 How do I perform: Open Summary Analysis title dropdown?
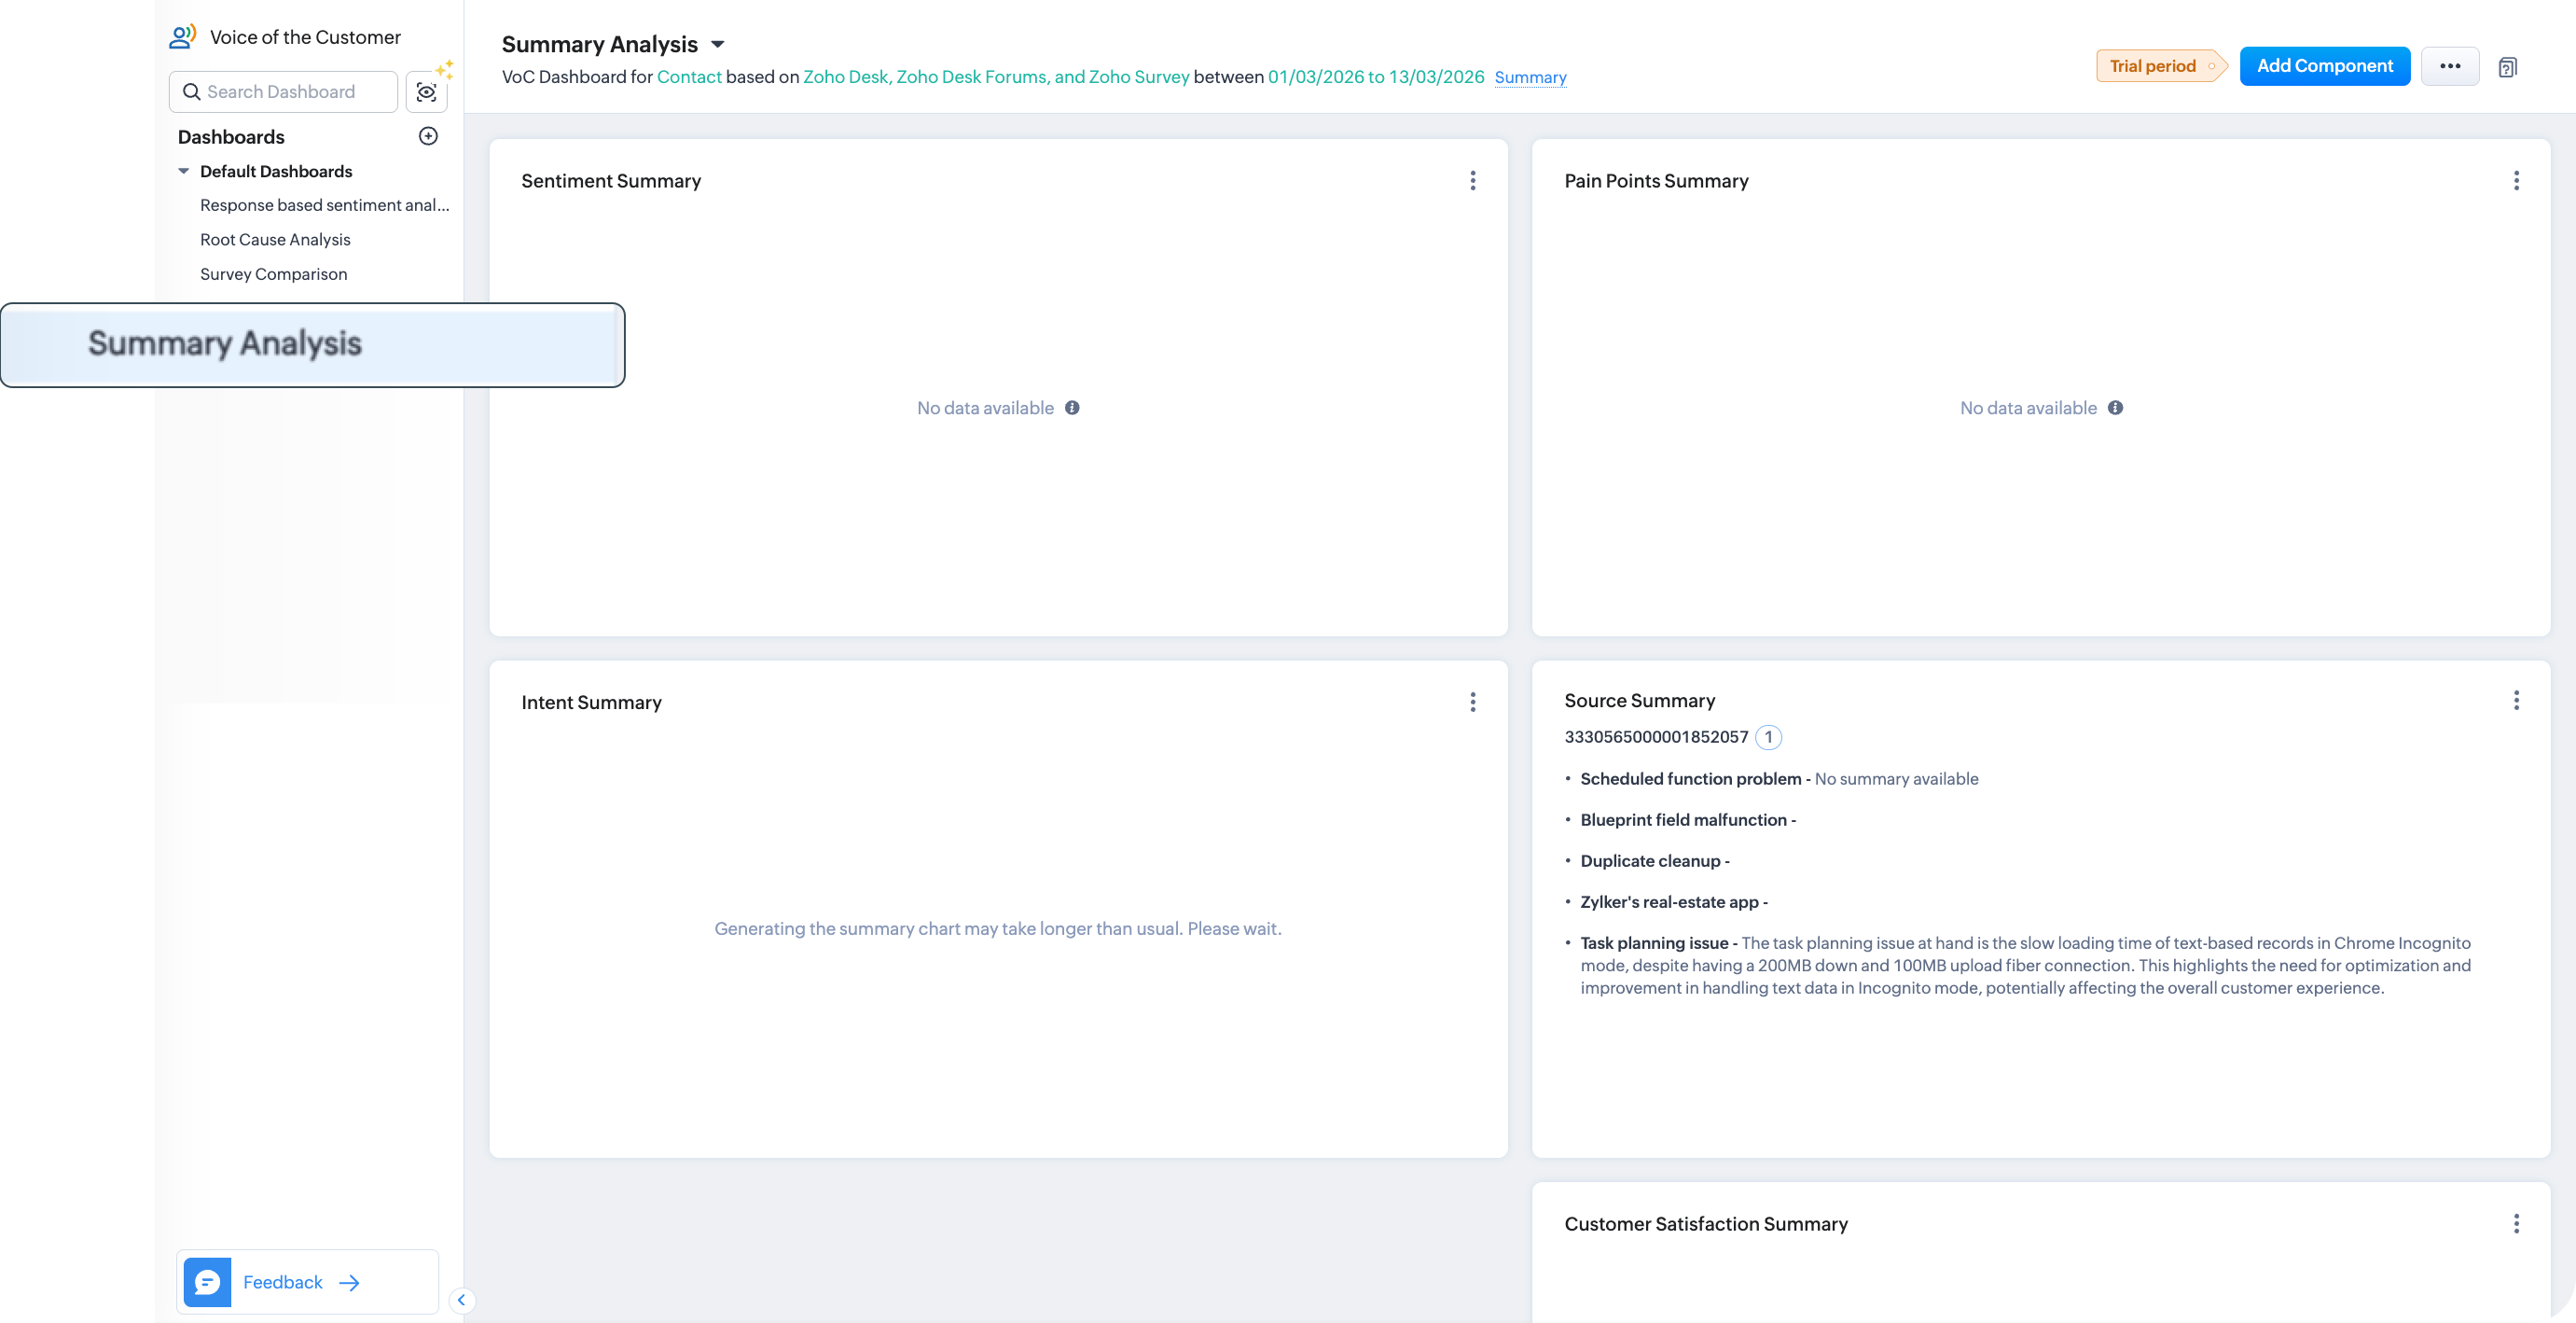coord(717,45)
